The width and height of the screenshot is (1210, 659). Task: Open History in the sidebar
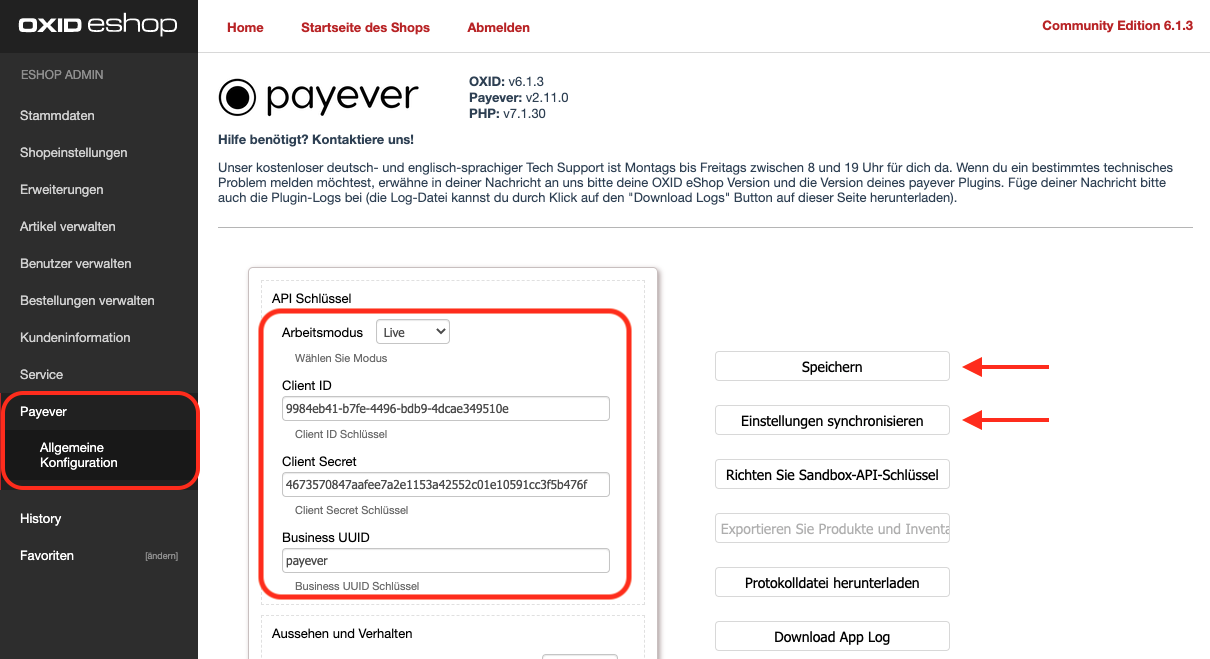pyautogui.click(x=41, y=519)
